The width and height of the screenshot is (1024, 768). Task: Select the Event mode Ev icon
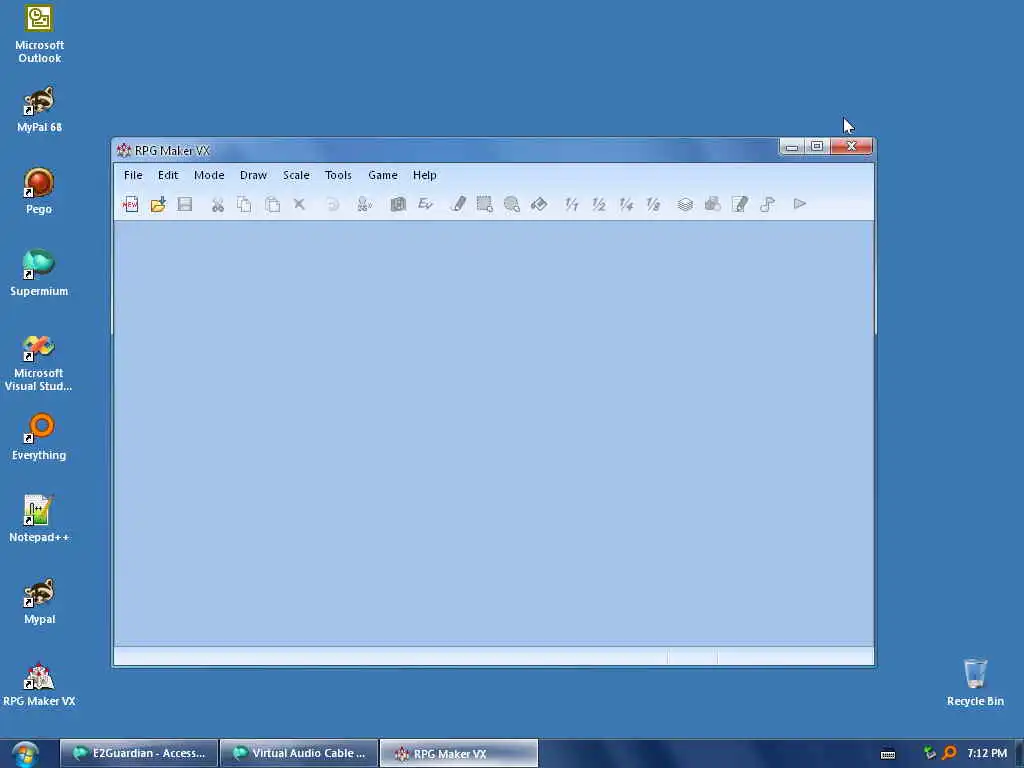point(425,204)
